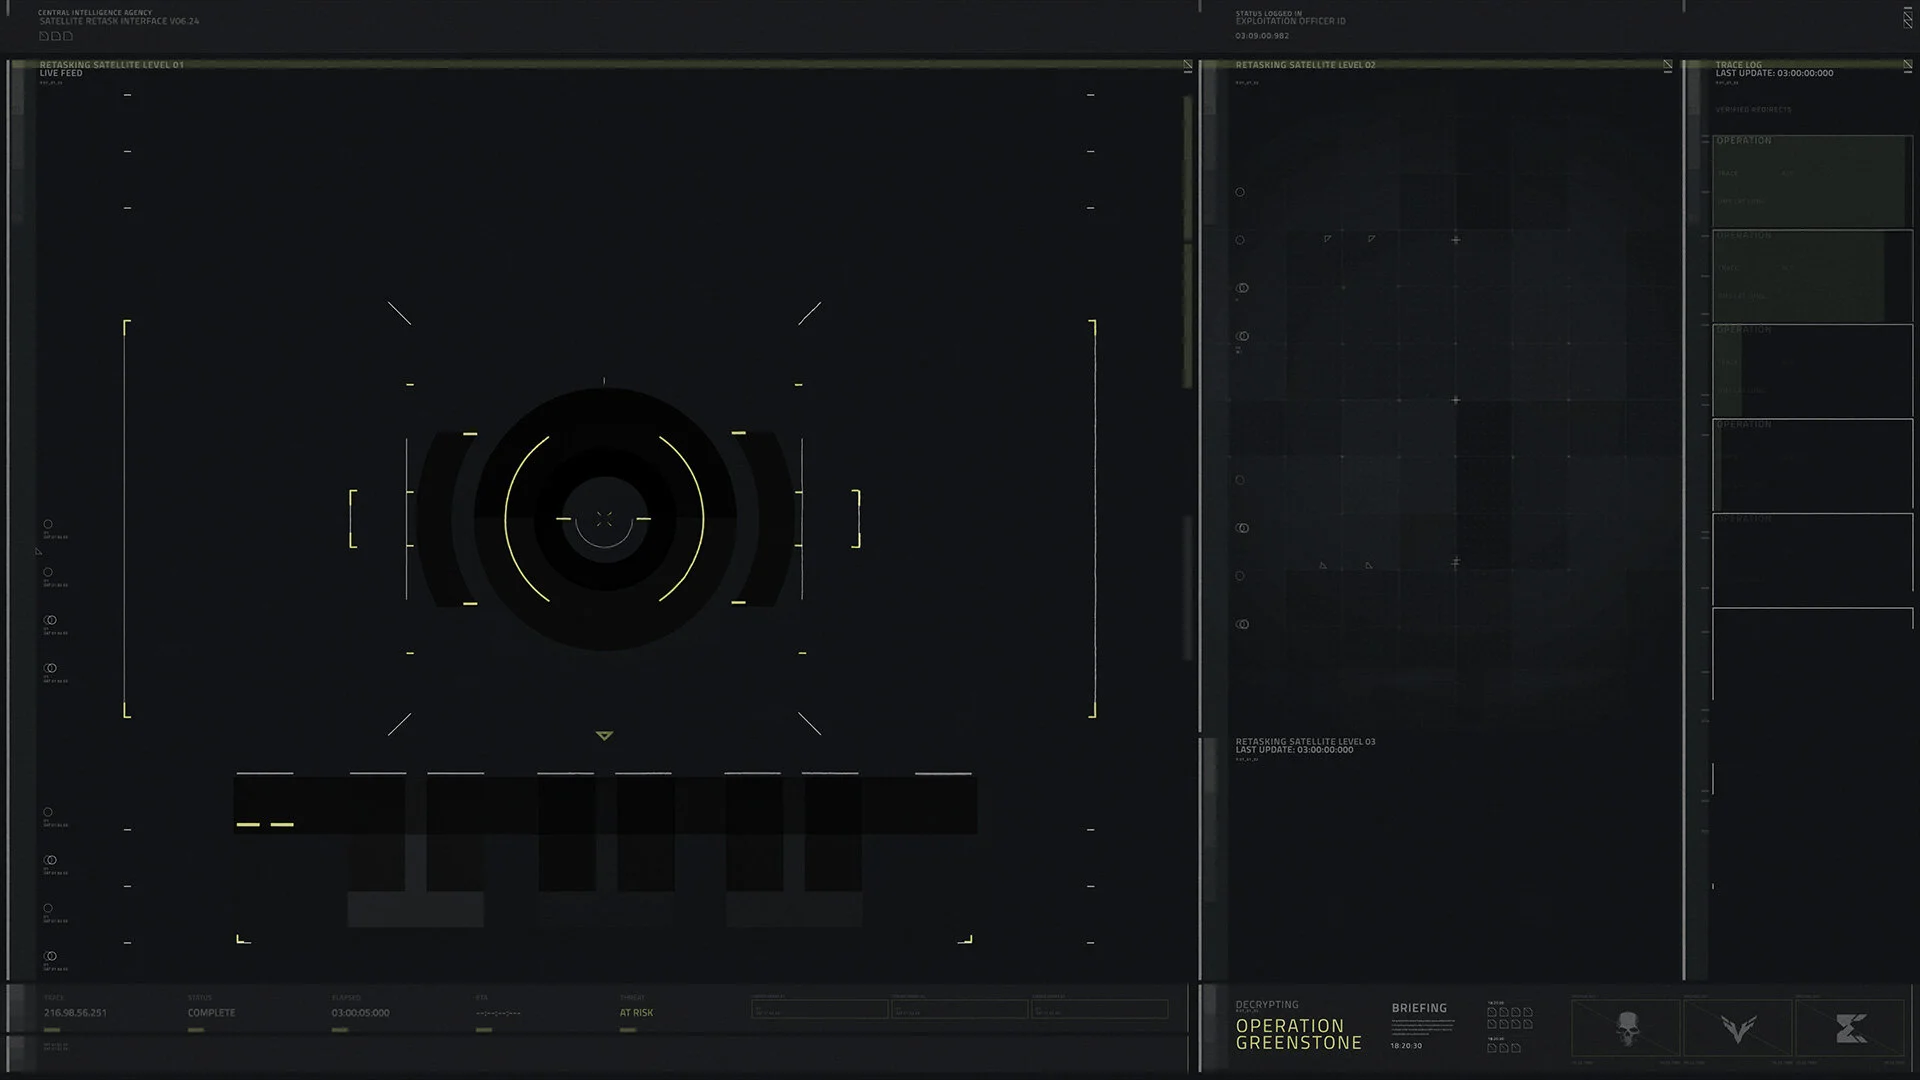
Task: Click the center crosshair of target reticle
Action: pos(604,518)
